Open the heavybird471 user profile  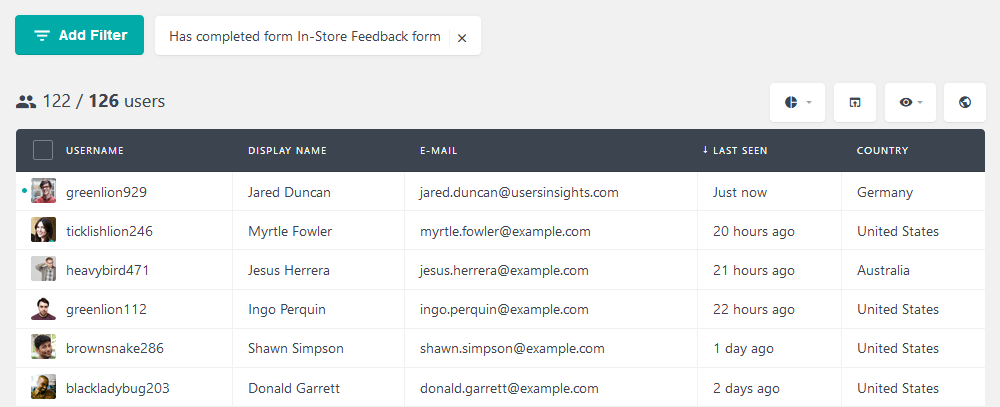point(108,270)
